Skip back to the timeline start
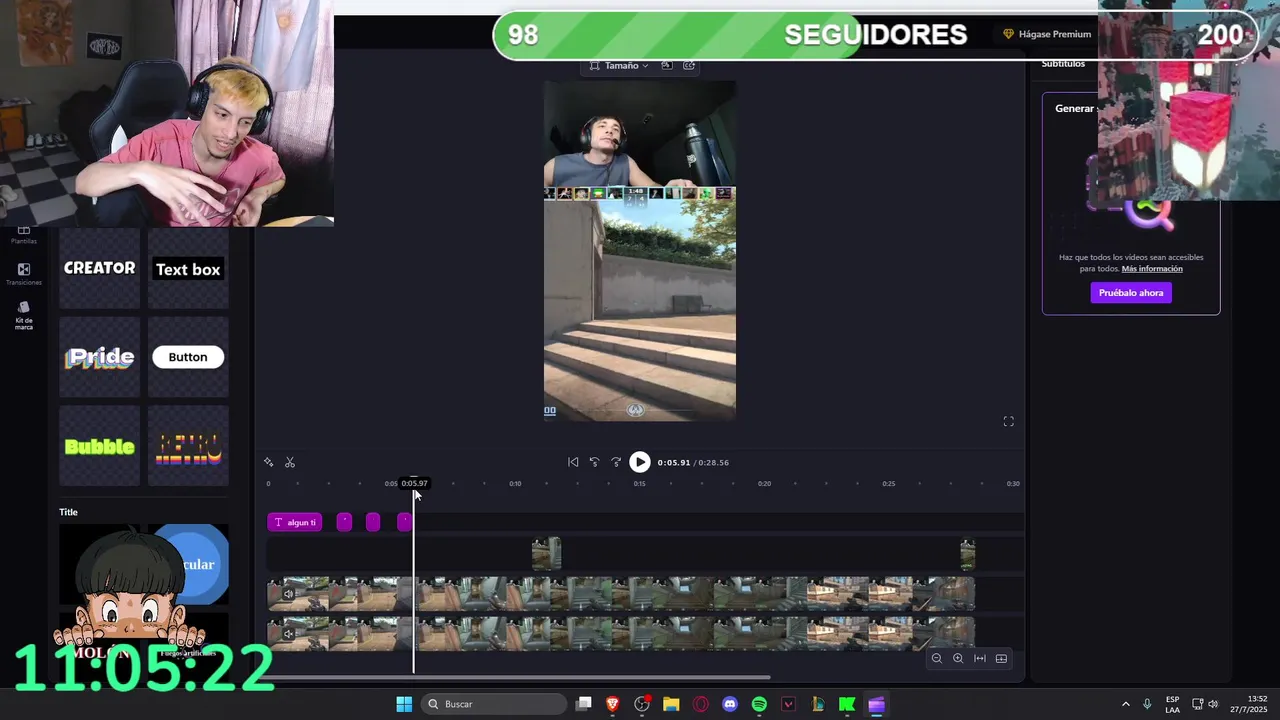 [573, 462]
